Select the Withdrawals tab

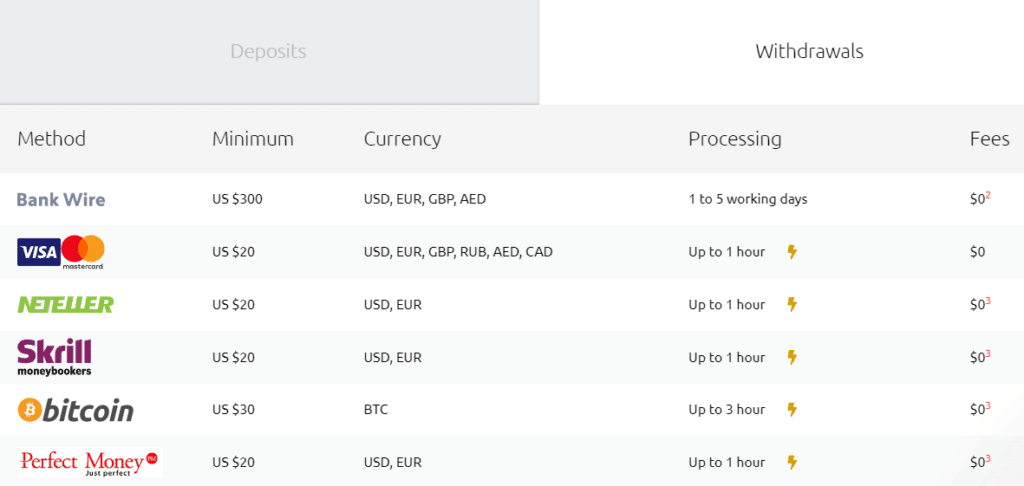click(x=809, y=51)
